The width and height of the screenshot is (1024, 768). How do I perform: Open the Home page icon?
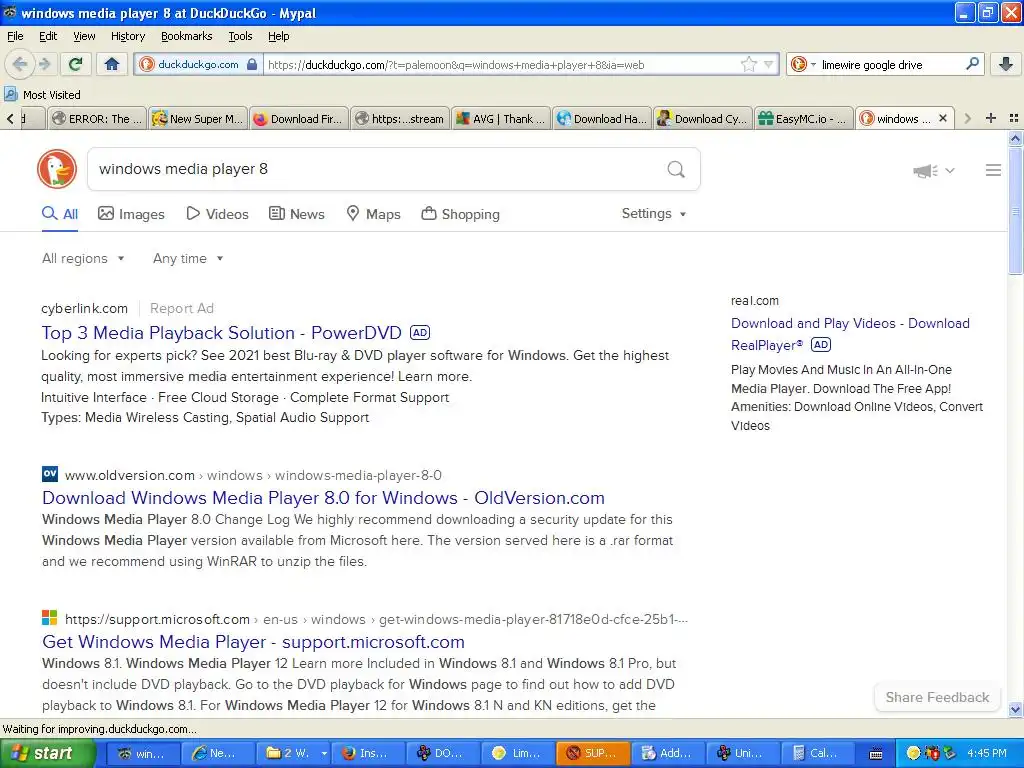coord(112,64)
